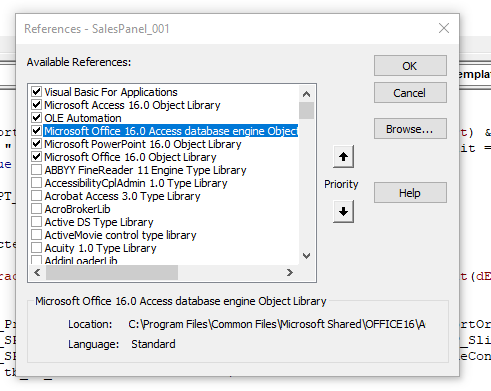
Task: Select 'ABBYY FineReader 11 Engine Type Library' entry
Action: (145, 170)
